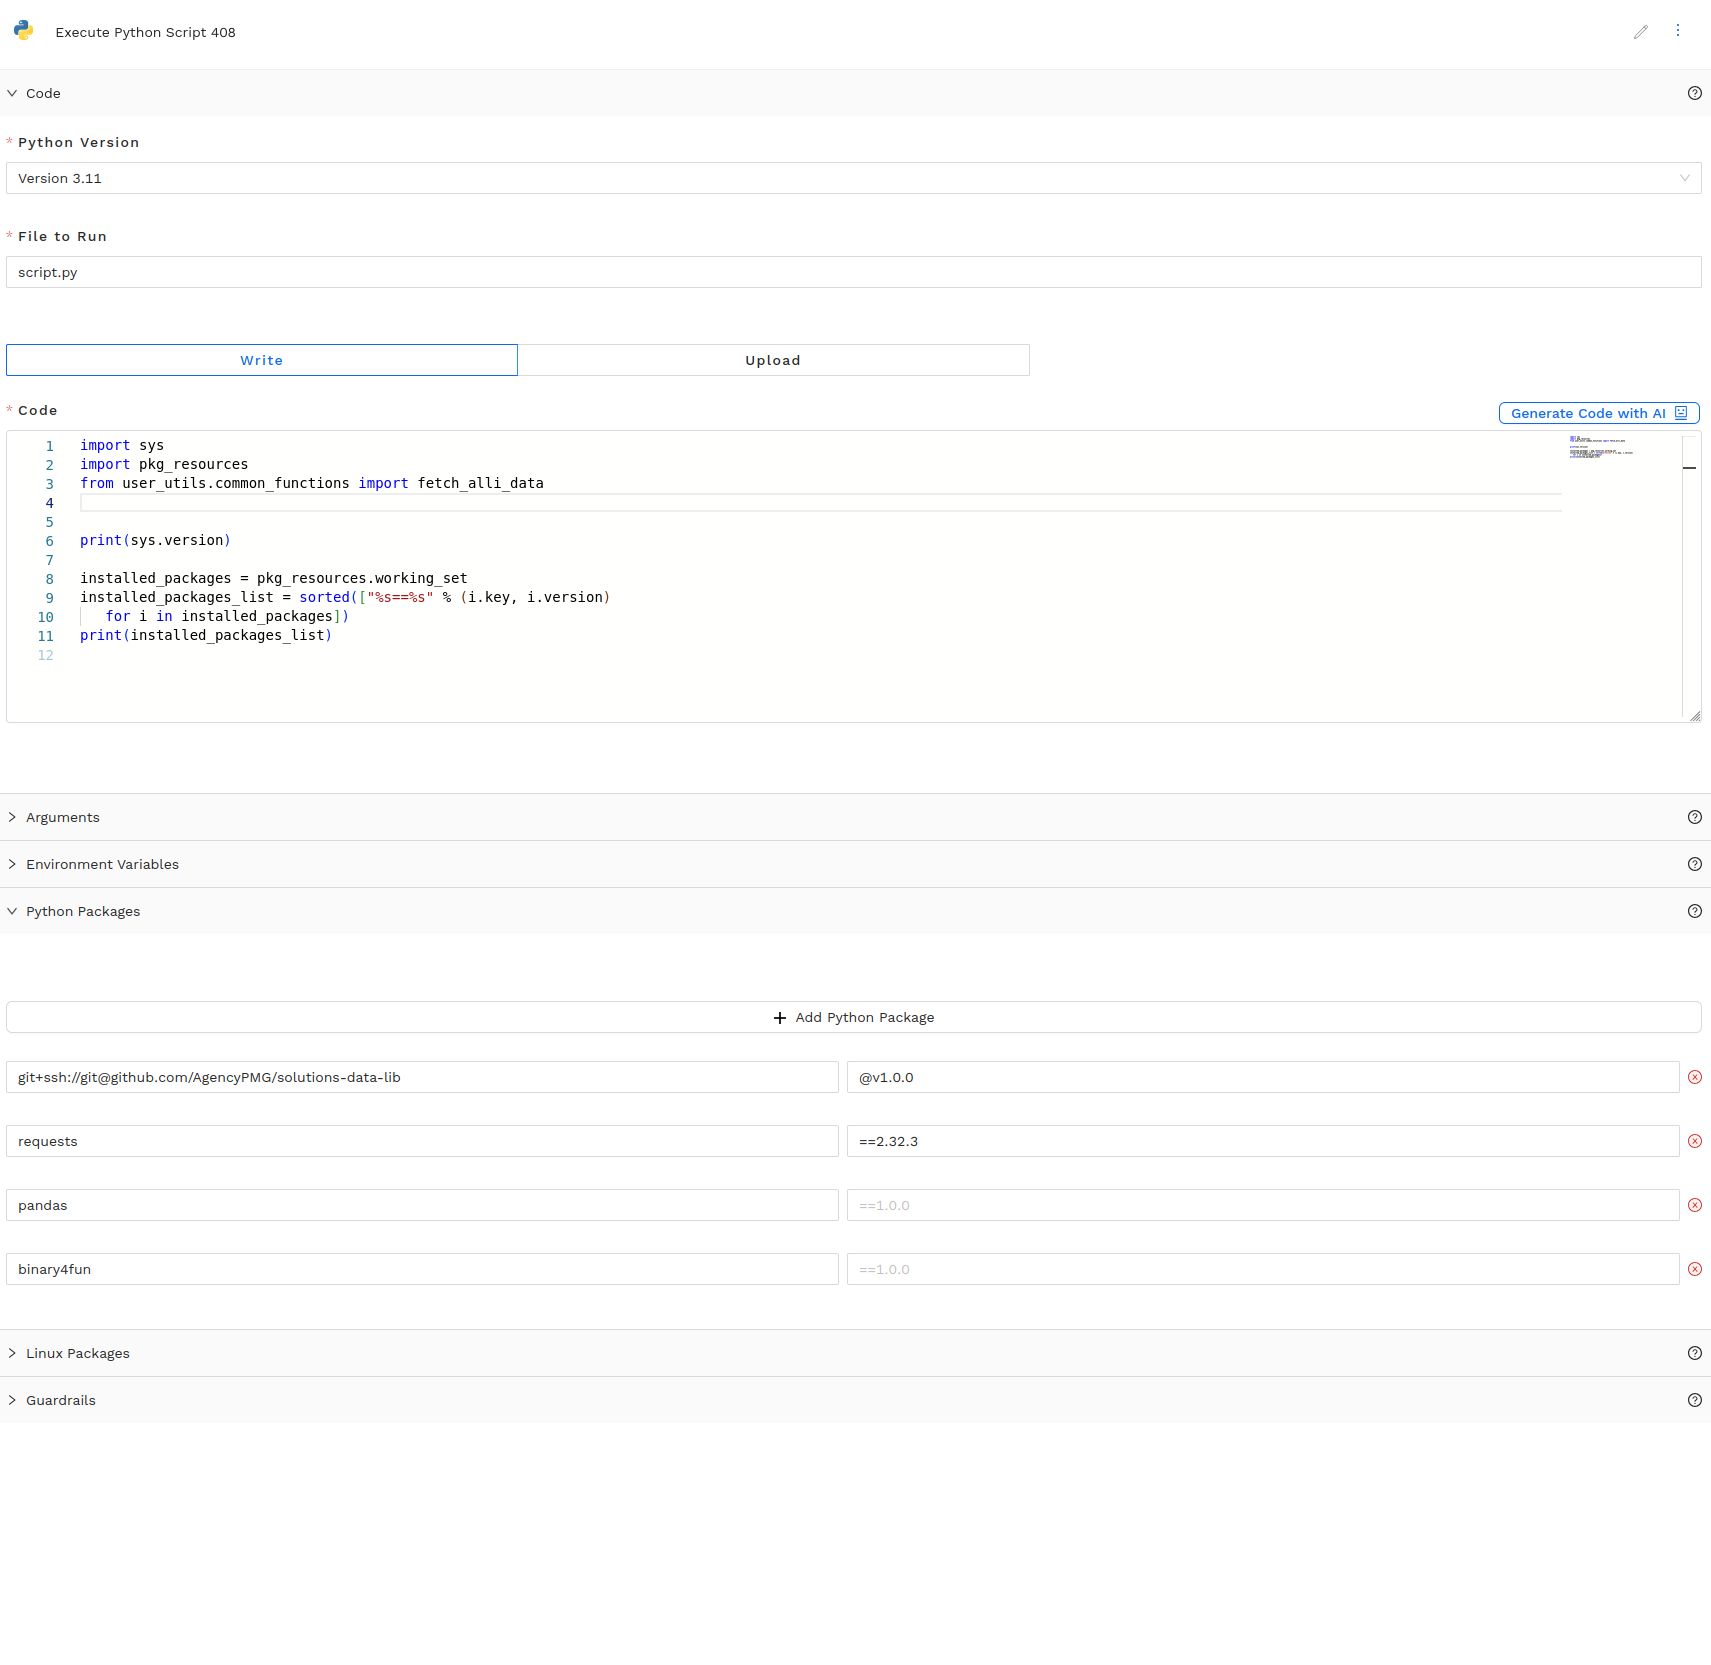1711x1665 pixels.
Task: Remove the binary4fun package row
Action: (1694, 1269)
